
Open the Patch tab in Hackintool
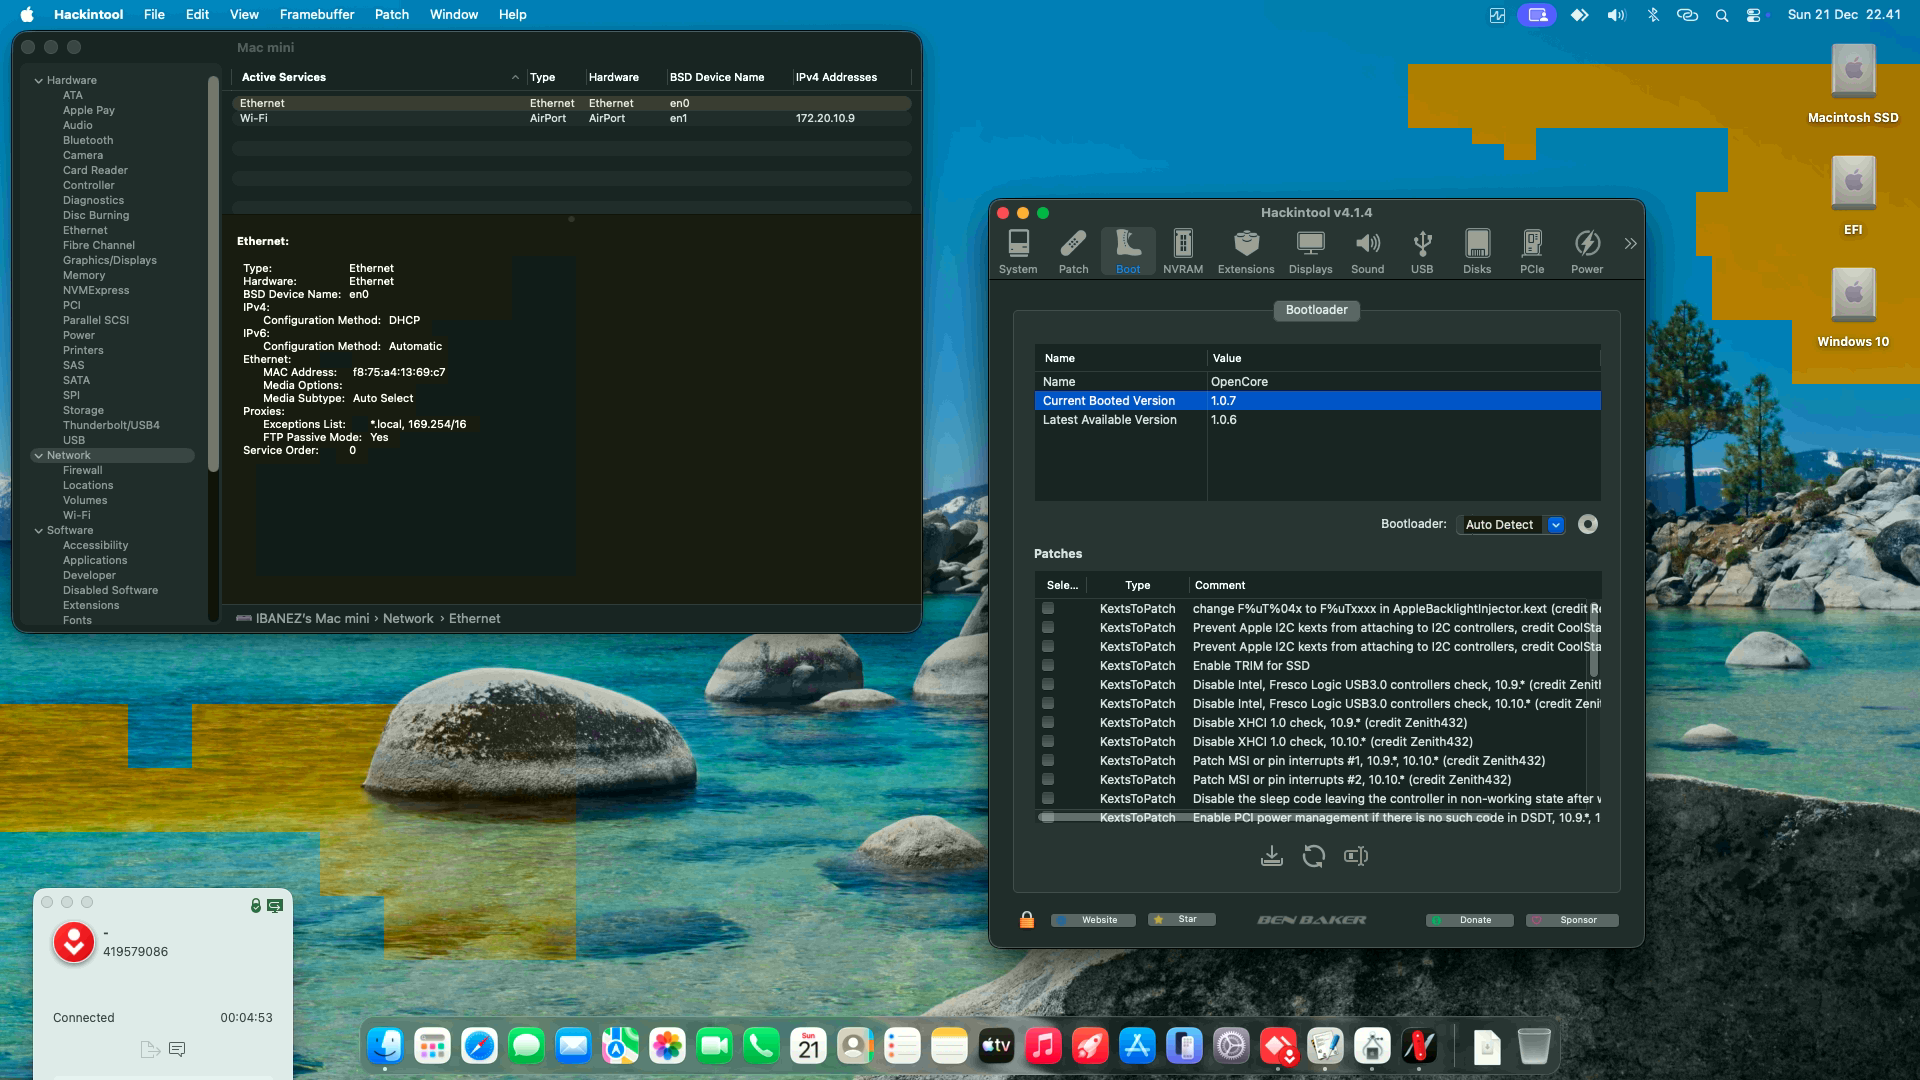pos(1073,251)
